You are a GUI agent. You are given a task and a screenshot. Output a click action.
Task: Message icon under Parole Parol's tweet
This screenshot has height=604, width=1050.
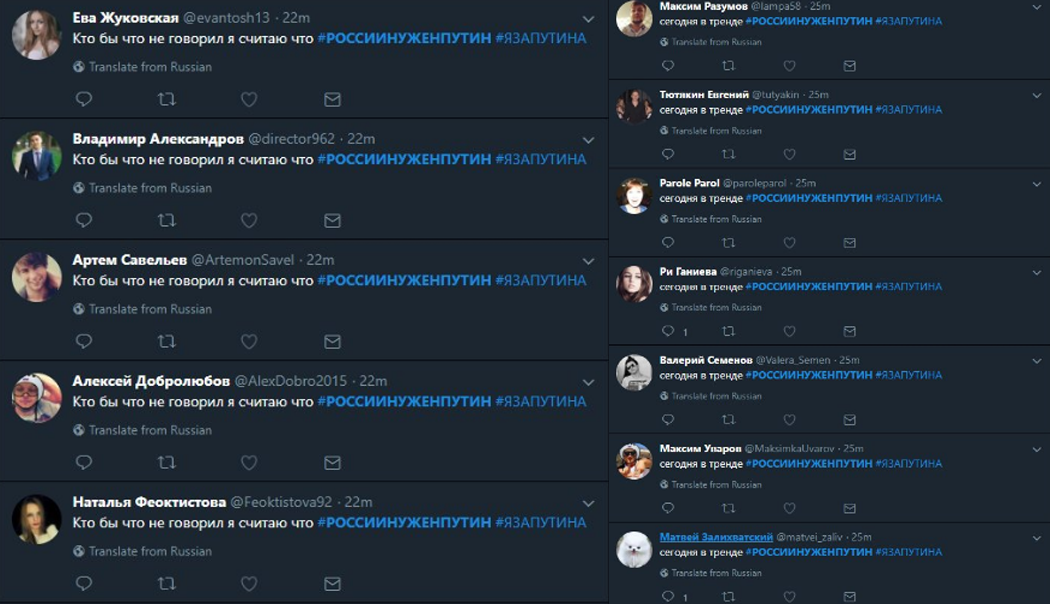pyautogui.click(x=850, y=242)
